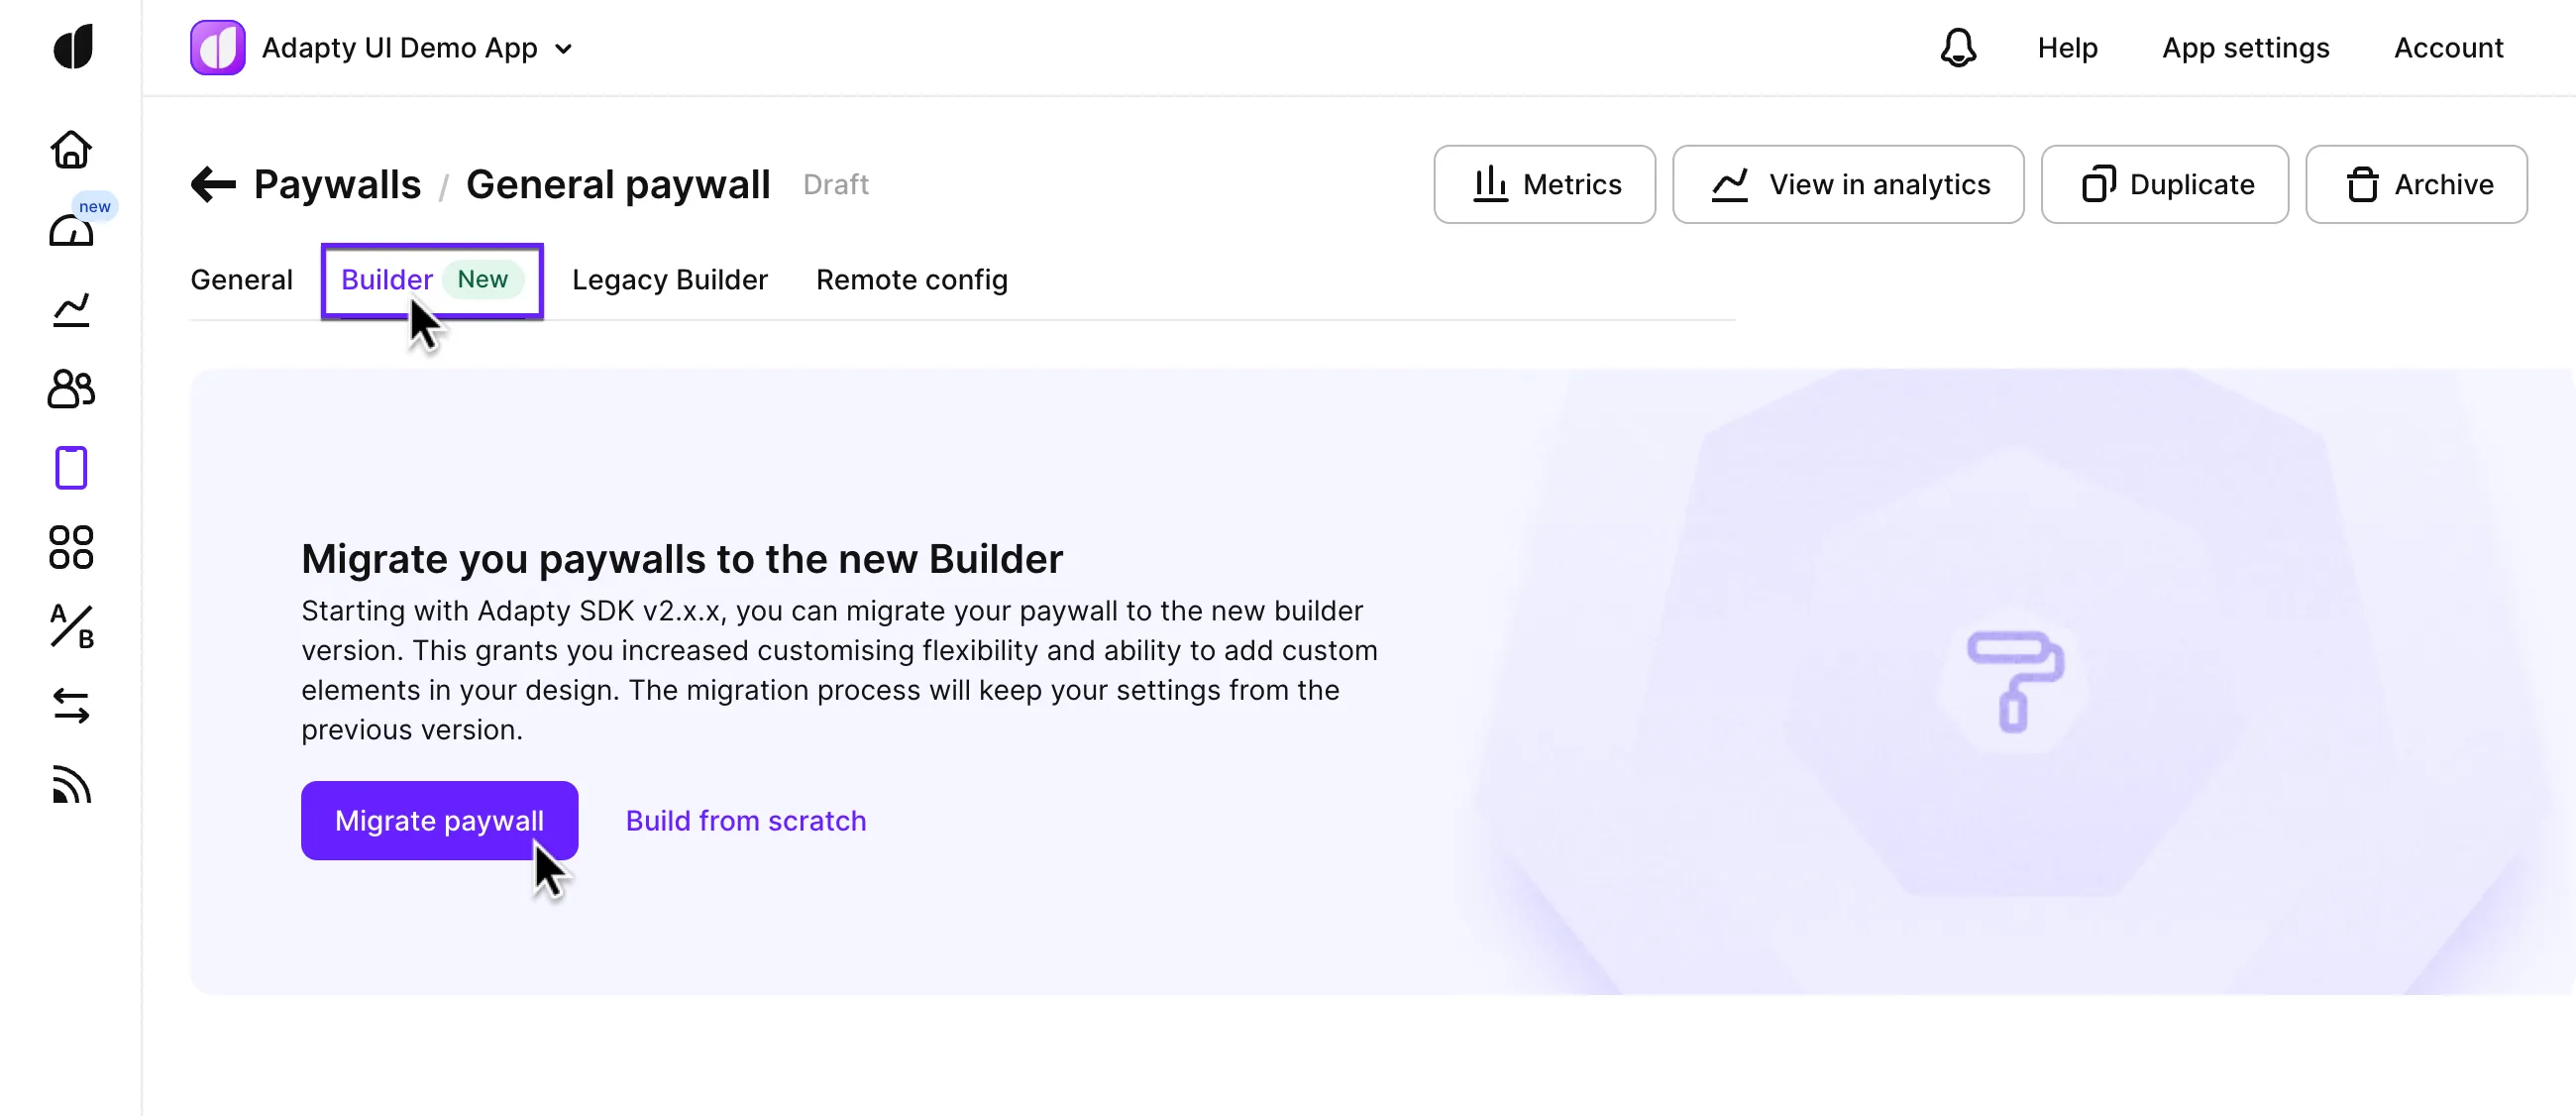Open the users profiles sidebar icon

tap(71, 389)
